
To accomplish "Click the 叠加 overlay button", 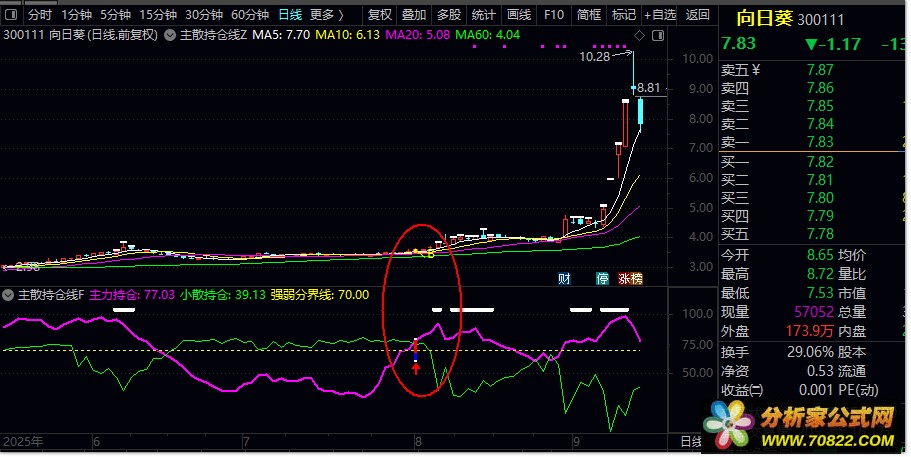I will pos(414,15).
